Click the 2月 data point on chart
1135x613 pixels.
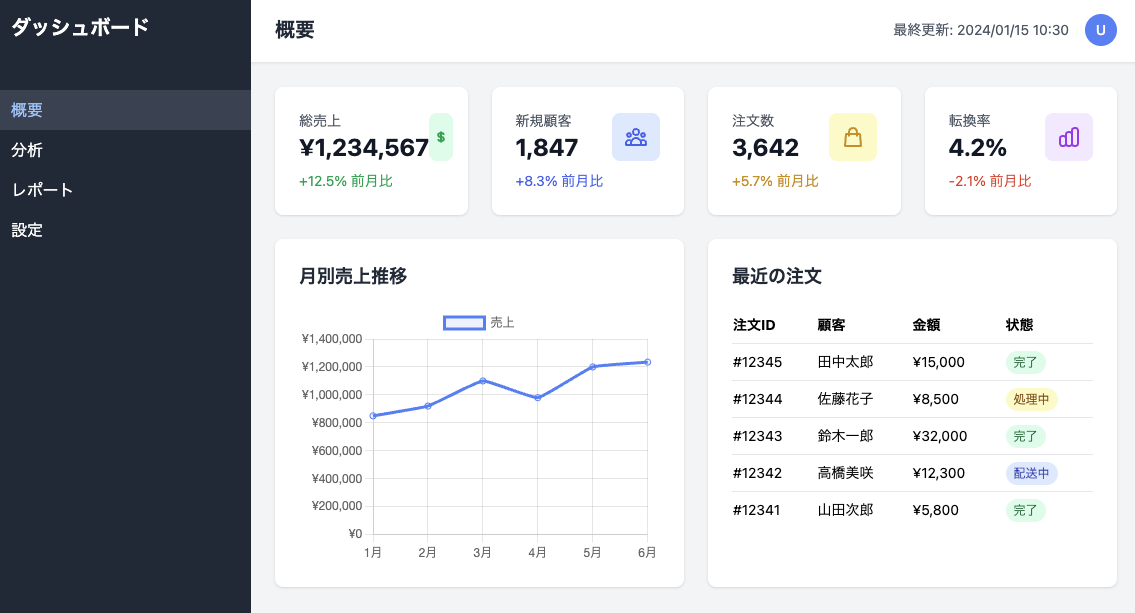(428, 406)
